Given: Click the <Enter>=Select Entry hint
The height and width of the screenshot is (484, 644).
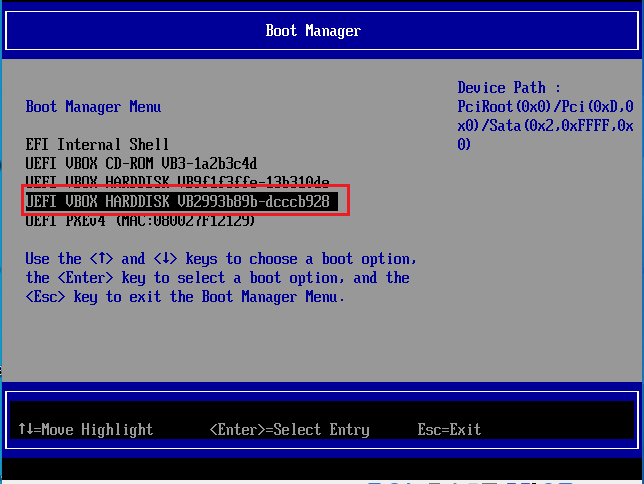Looking at the screenshot, I should (x=290, y=429).
